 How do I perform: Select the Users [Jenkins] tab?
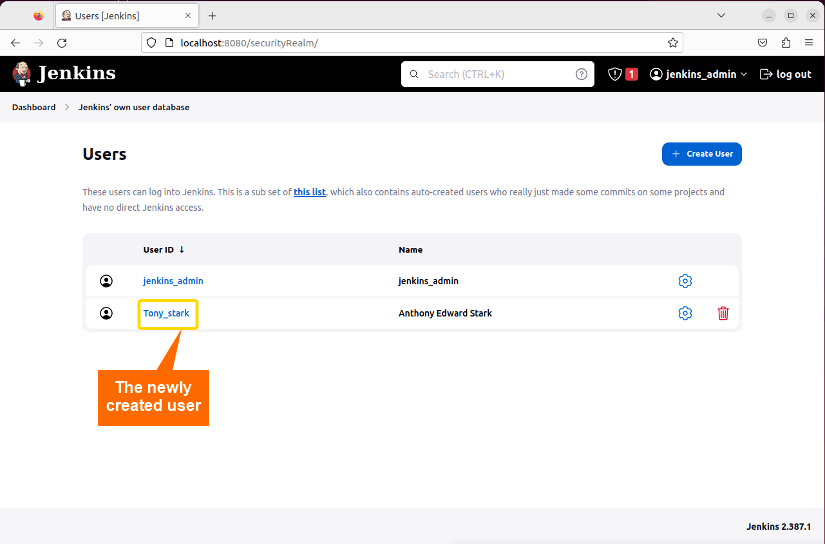(x=127, y=16)
